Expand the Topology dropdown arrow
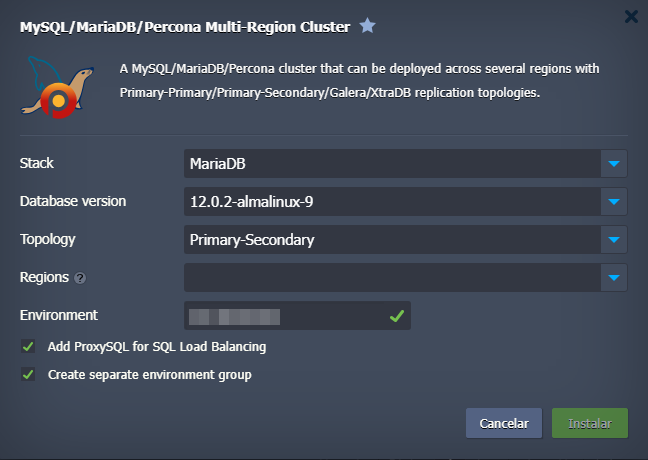Image resolution: width=648 pixels, height=460 pixels. [615, 240]
